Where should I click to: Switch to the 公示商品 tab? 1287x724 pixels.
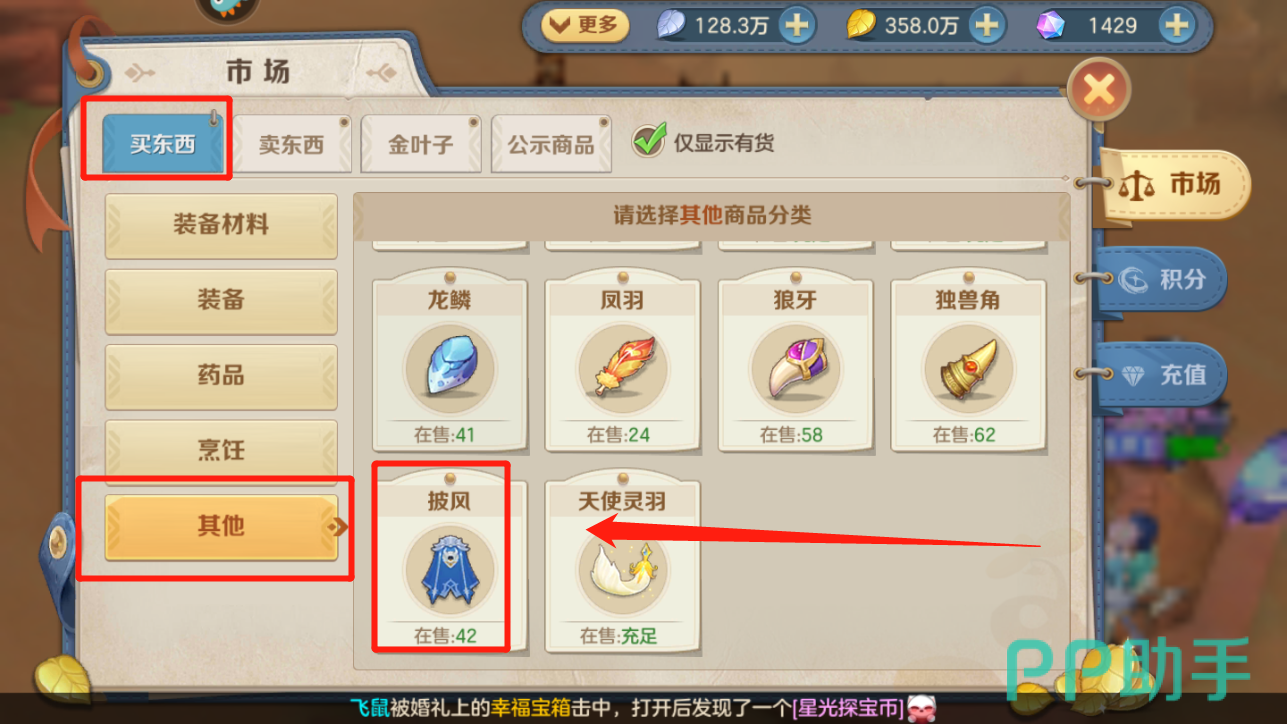[550, 144]
